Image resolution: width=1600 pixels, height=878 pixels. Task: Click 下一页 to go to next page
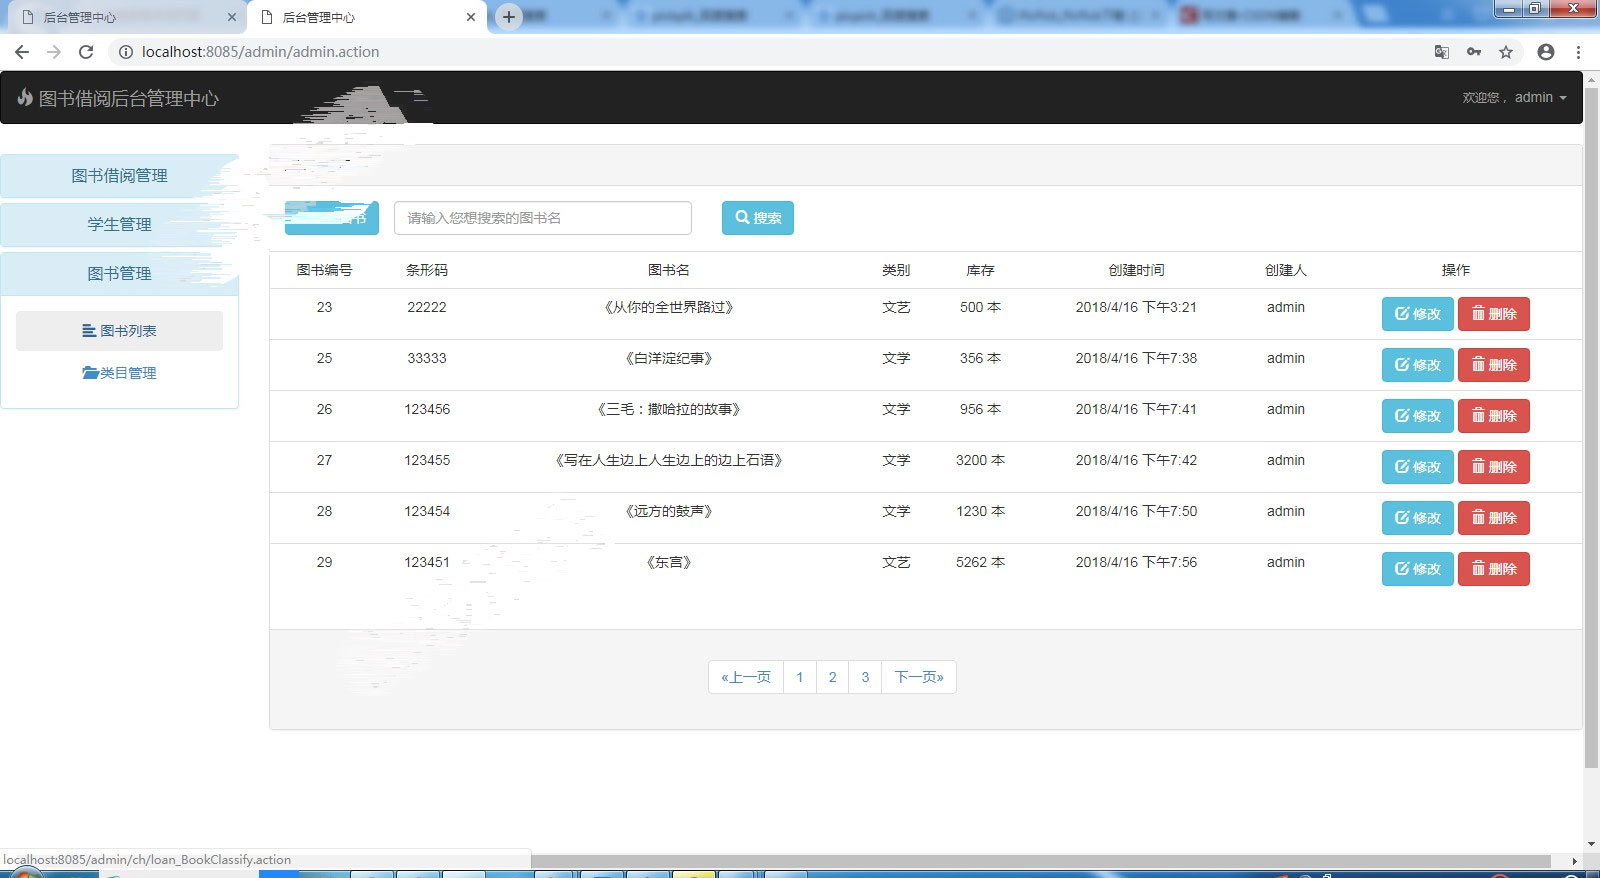(918, 677)
